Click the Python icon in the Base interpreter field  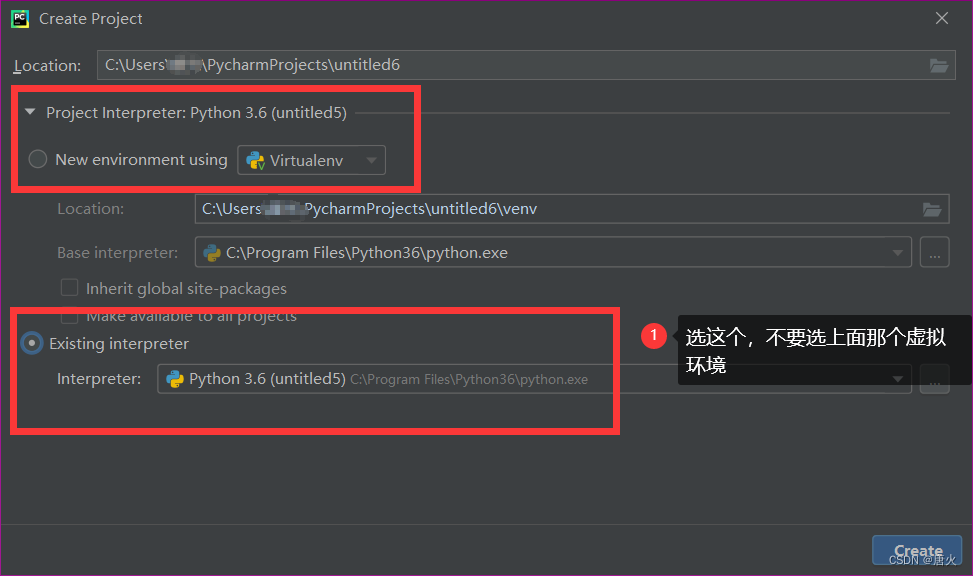212,253
